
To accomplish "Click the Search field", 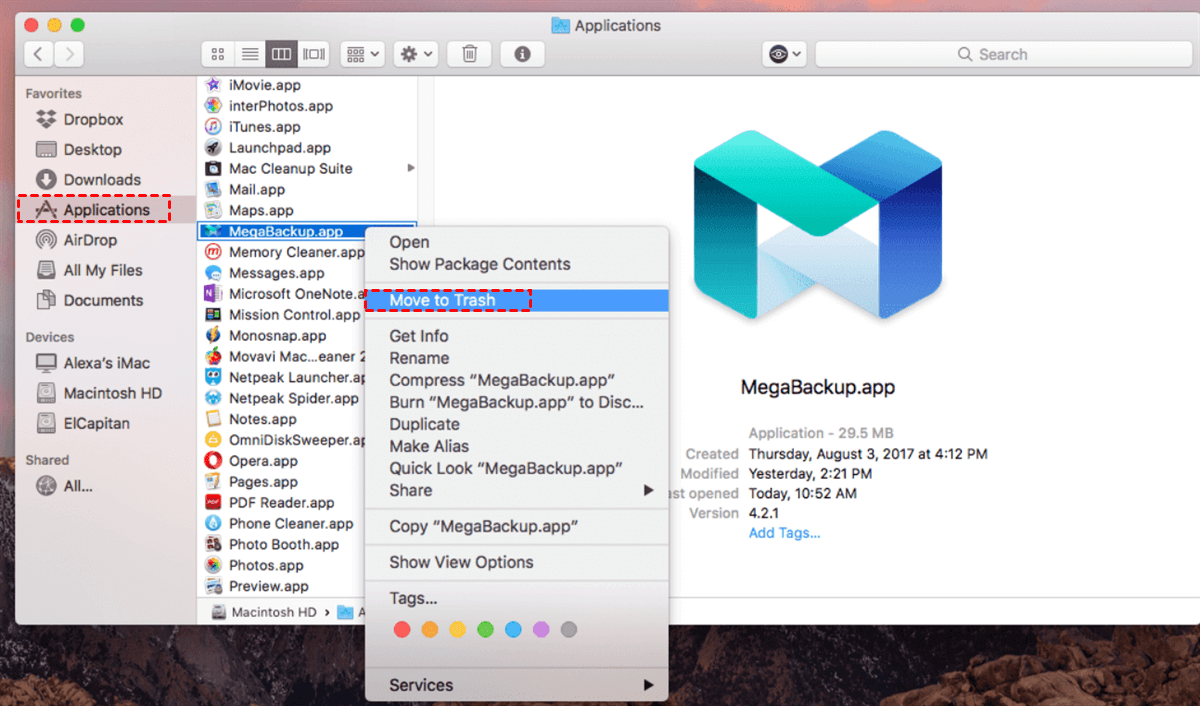I will coord(1002,54).
